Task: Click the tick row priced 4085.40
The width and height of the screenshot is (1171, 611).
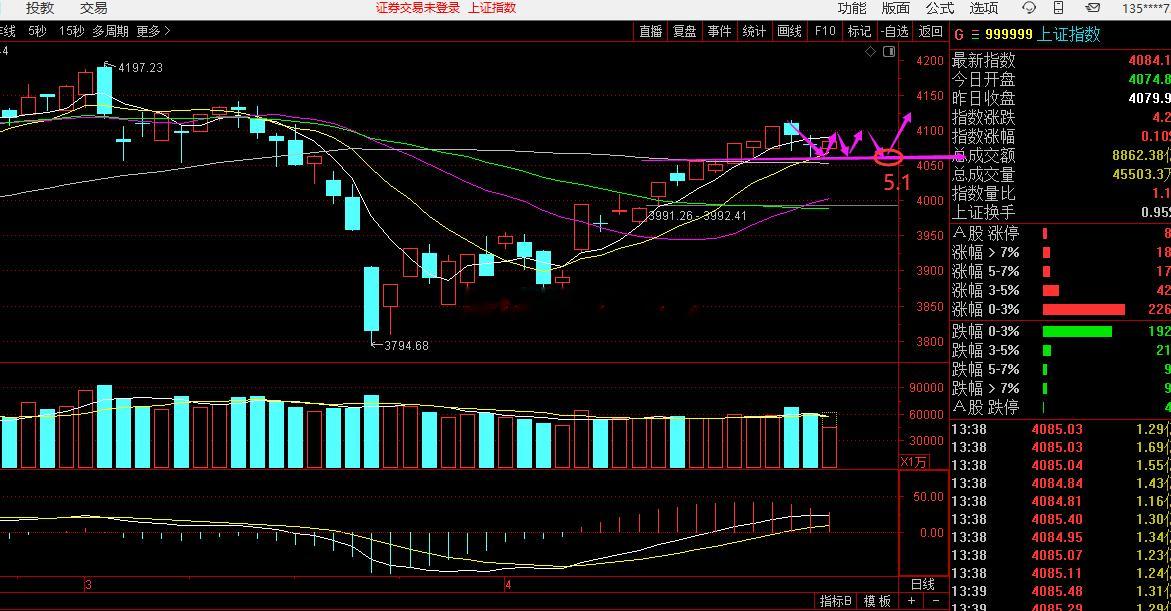Action: 1060,519
